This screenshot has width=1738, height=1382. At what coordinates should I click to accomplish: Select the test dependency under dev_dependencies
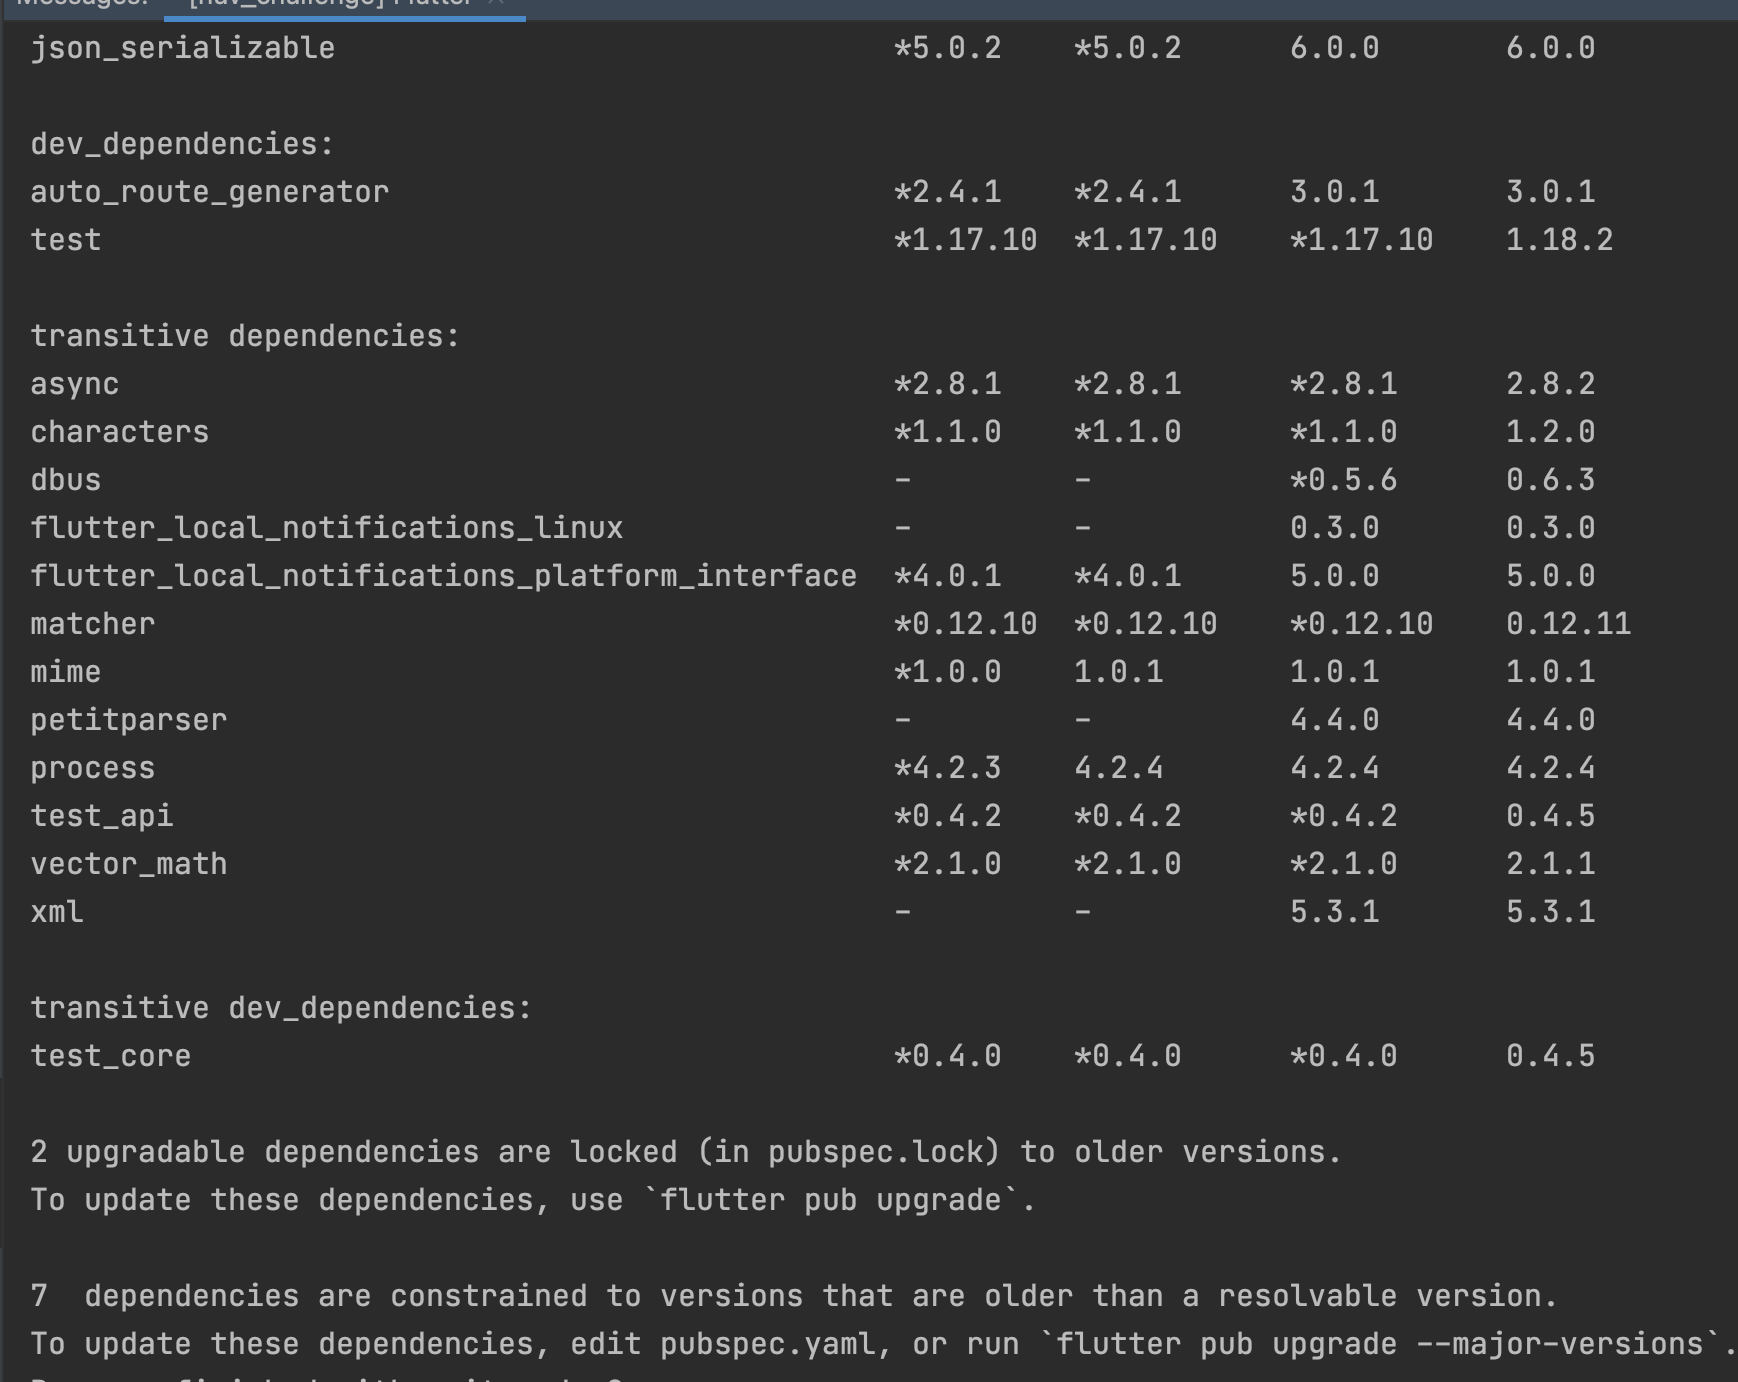65,239
